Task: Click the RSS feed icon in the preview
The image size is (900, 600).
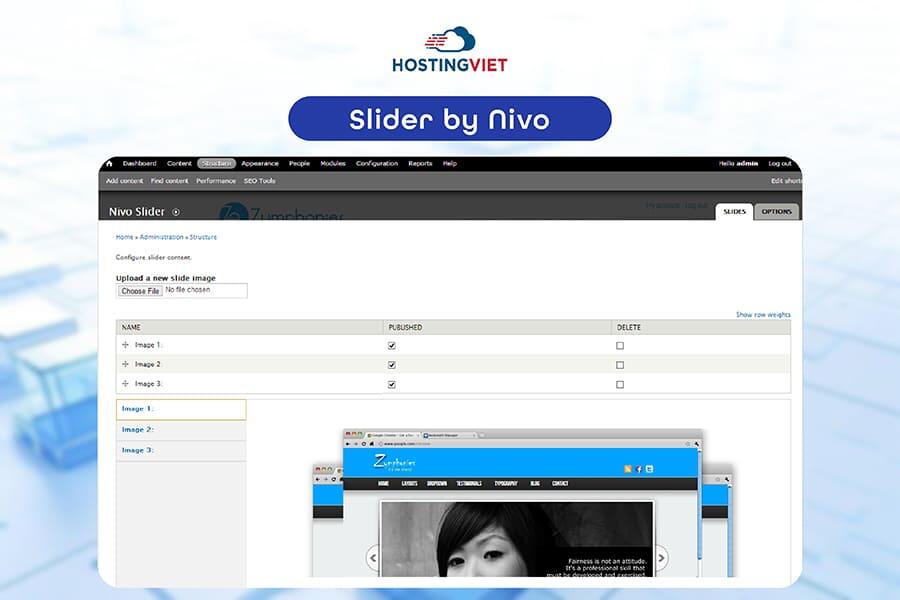Action: [627, 468]
